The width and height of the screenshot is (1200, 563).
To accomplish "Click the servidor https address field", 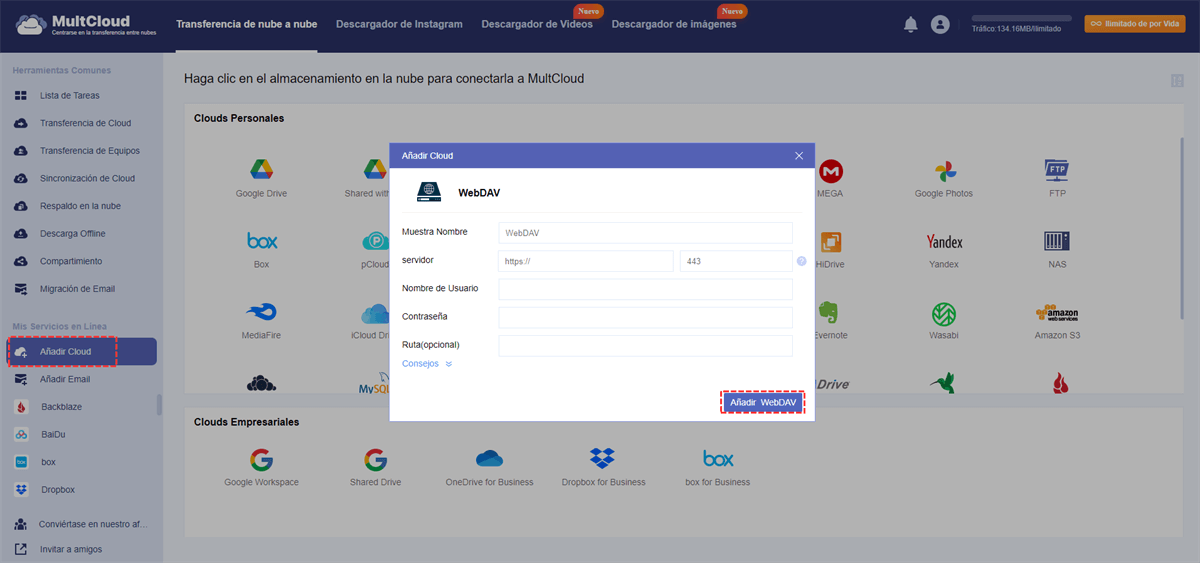I will [x=586, y=261].
